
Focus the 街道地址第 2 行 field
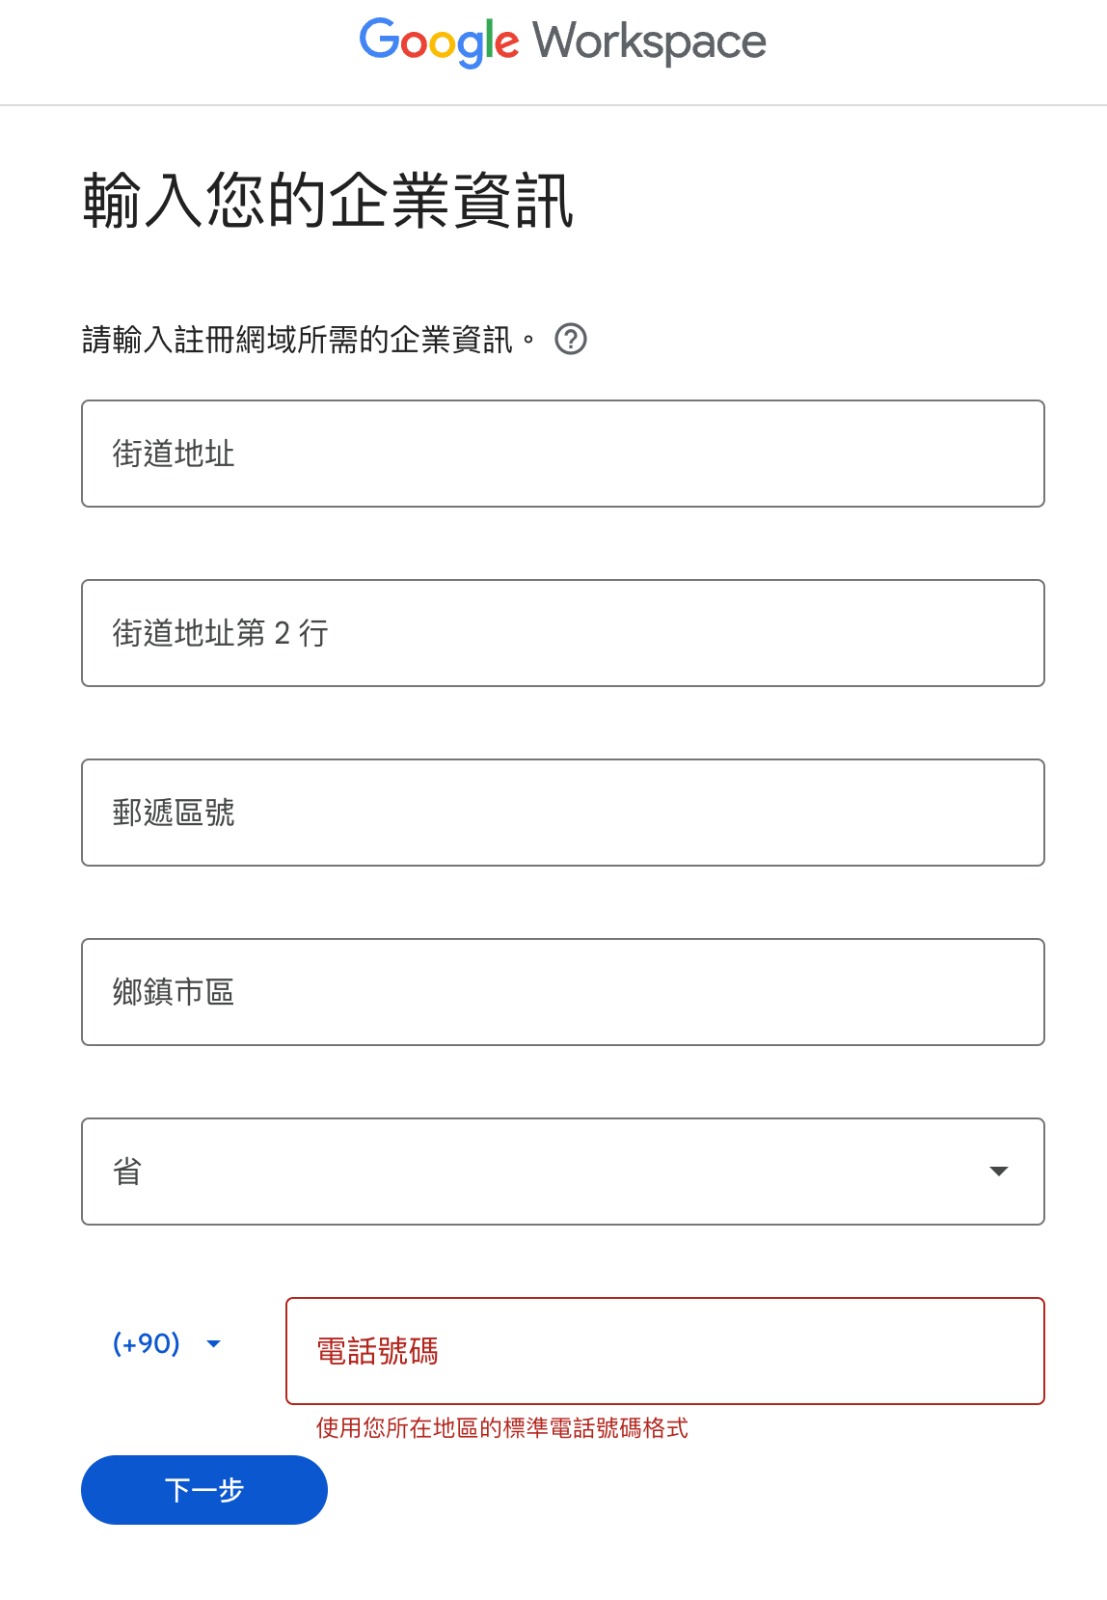click(563, 633)
